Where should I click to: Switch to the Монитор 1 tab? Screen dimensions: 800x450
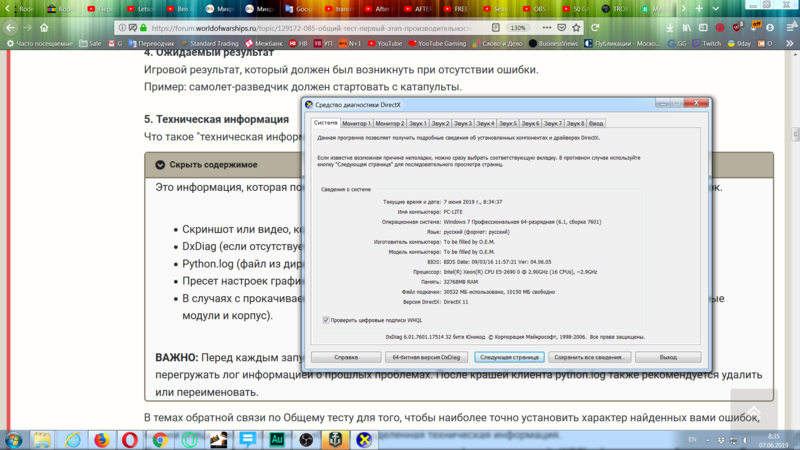coord(356,123)
